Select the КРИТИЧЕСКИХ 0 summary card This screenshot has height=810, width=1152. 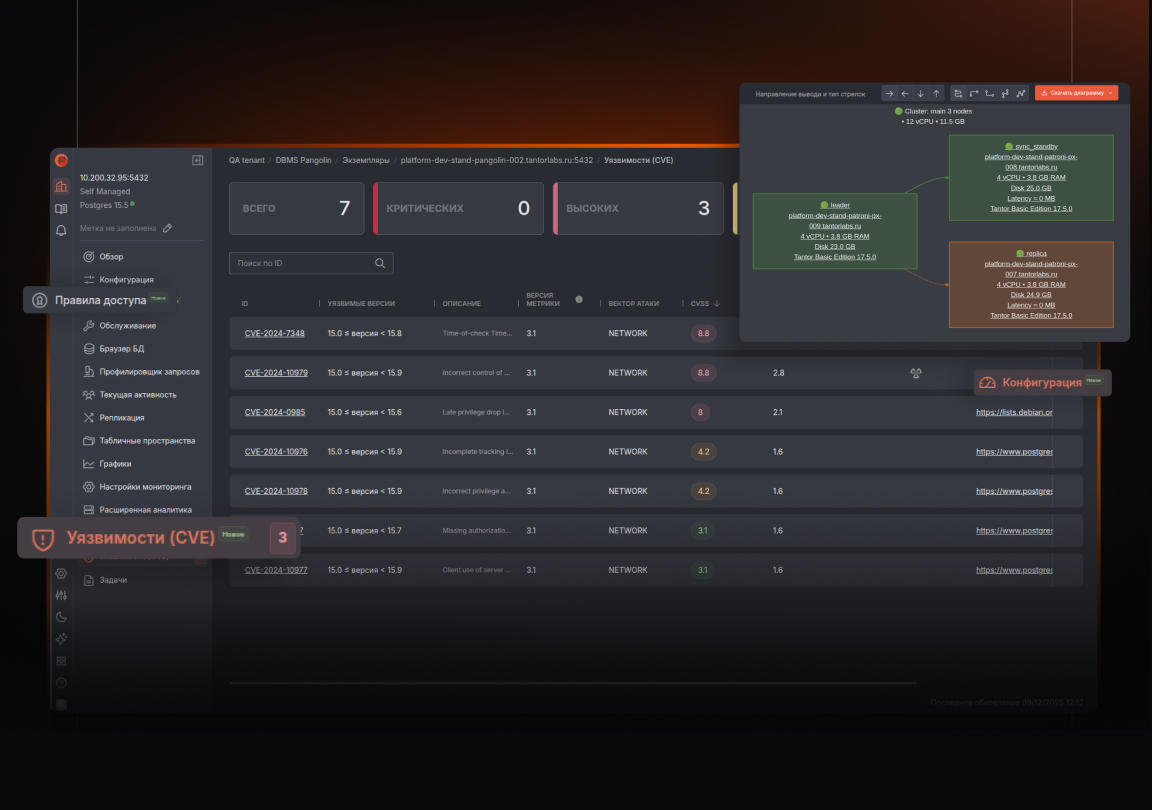tap(458, 209)
